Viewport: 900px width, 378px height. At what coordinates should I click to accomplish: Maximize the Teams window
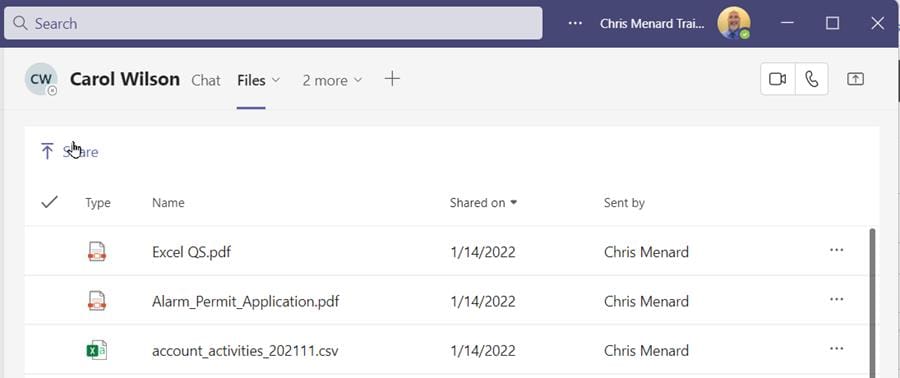(x=832, y=23)
